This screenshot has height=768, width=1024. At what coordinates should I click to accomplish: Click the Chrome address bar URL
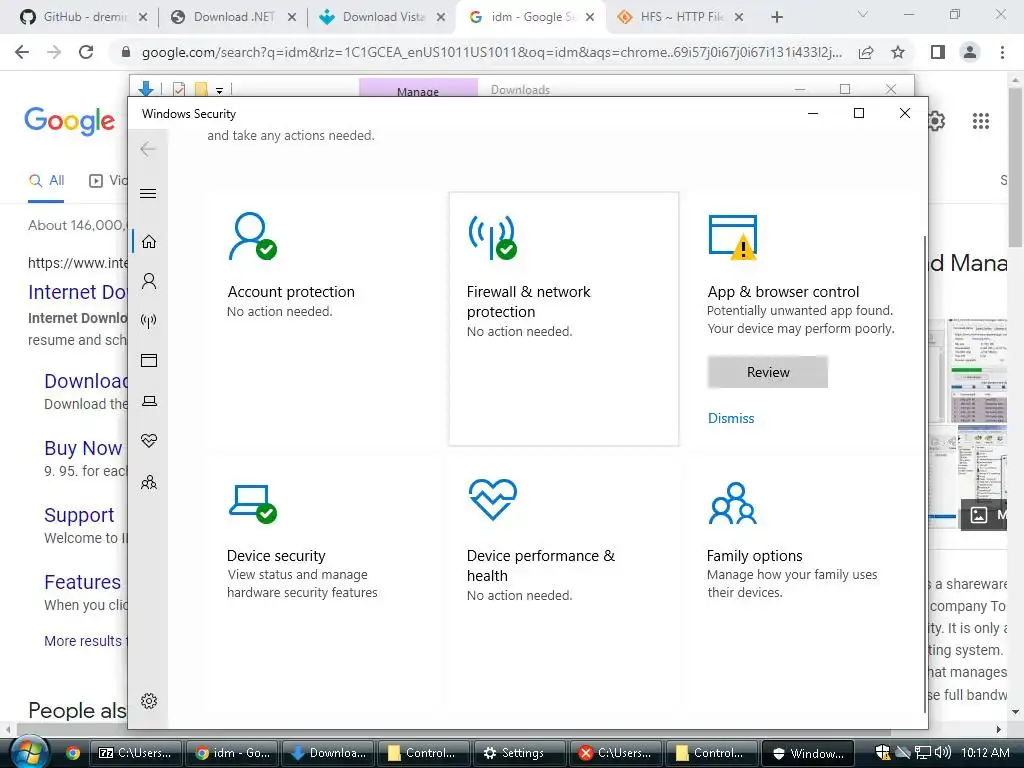pos(491,52)
